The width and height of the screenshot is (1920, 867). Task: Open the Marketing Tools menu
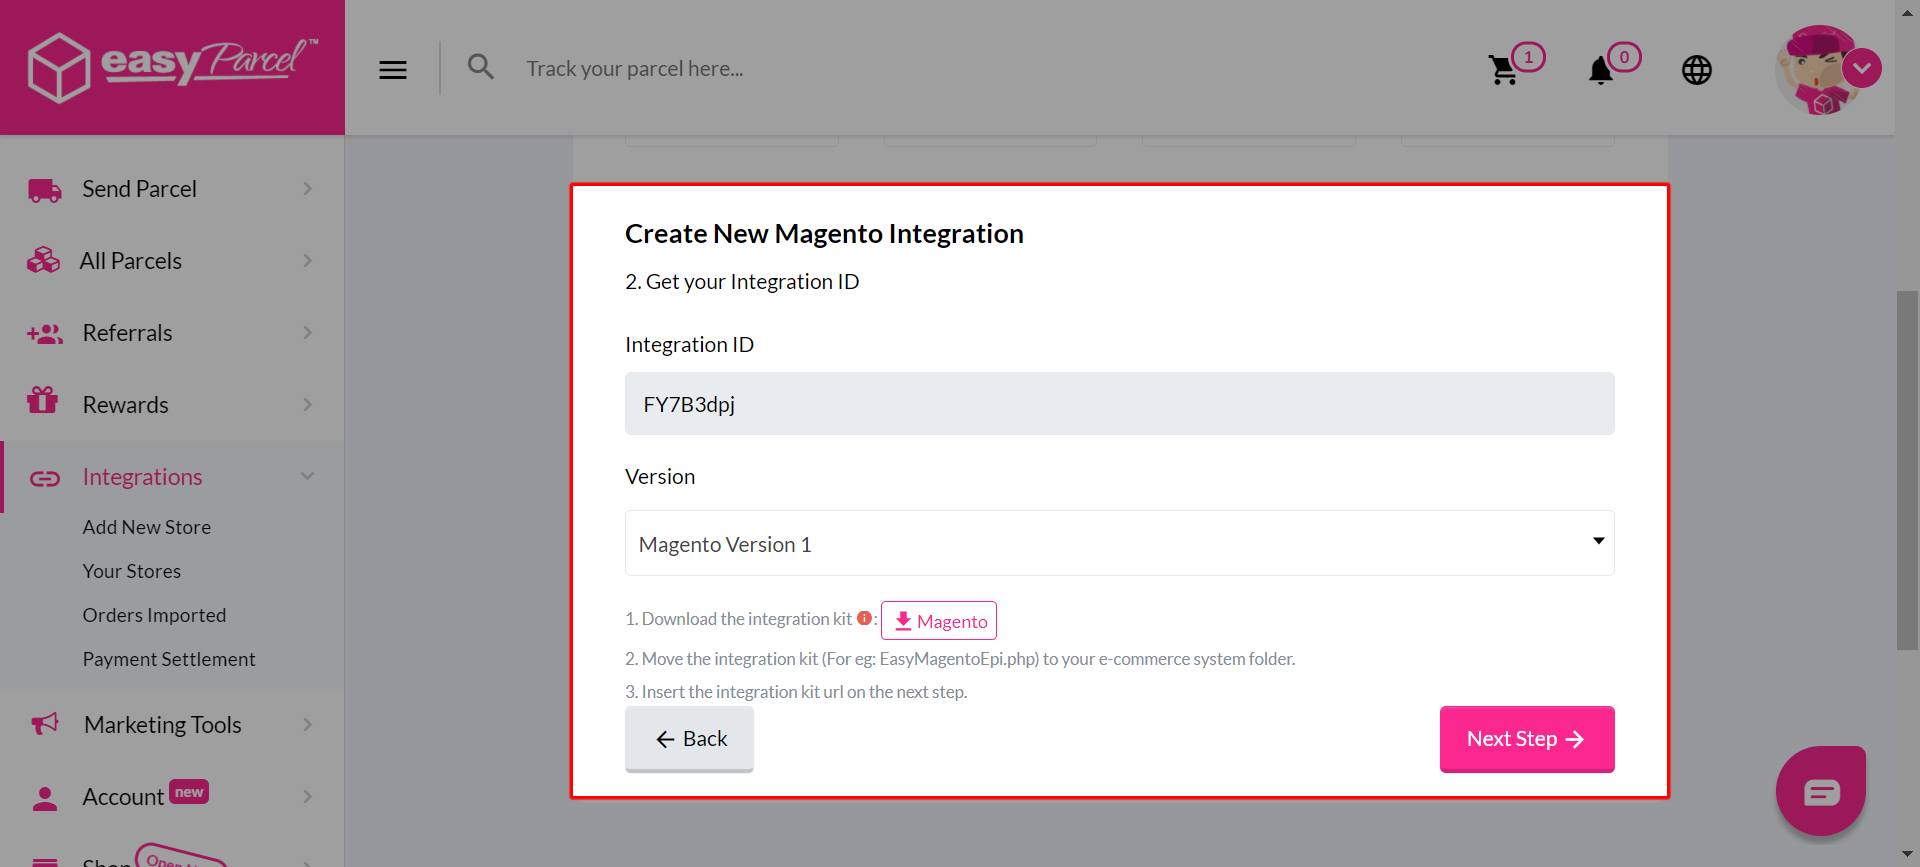click(x=172, y=725)
